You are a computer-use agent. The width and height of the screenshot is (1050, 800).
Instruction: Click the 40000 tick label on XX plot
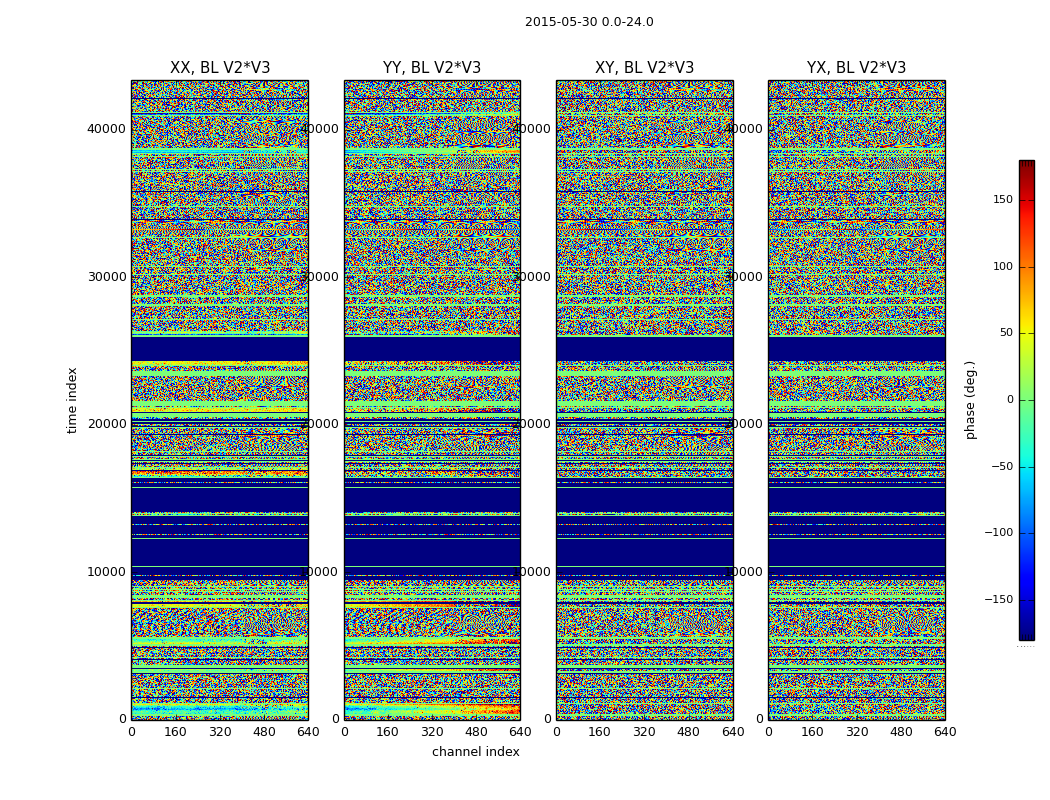[x=106, y=129]
